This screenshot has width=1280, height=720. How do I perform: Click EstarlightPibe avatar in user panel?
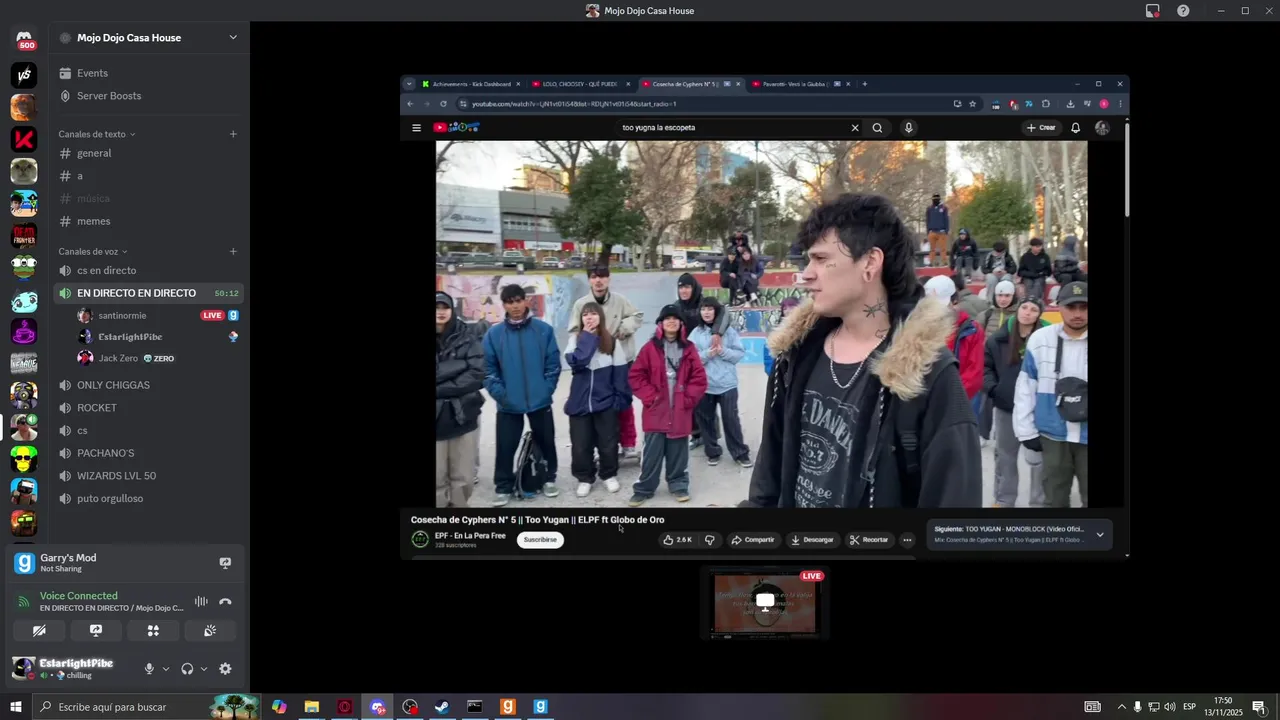point(23,669)
